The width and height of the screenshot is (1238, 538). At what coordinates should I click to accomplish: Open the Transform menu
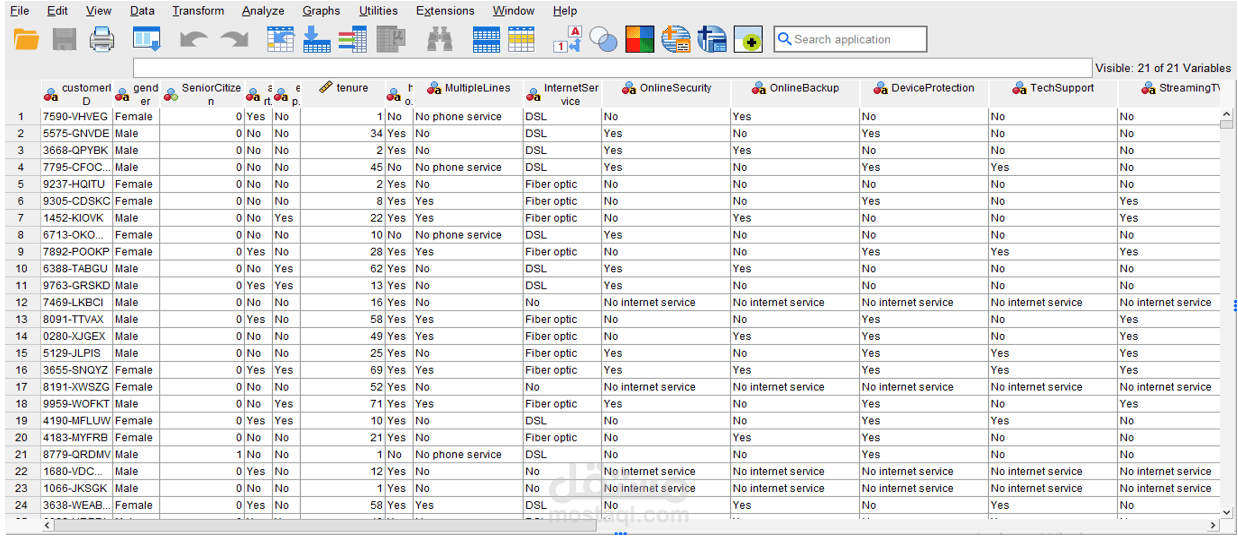[198, 11]
